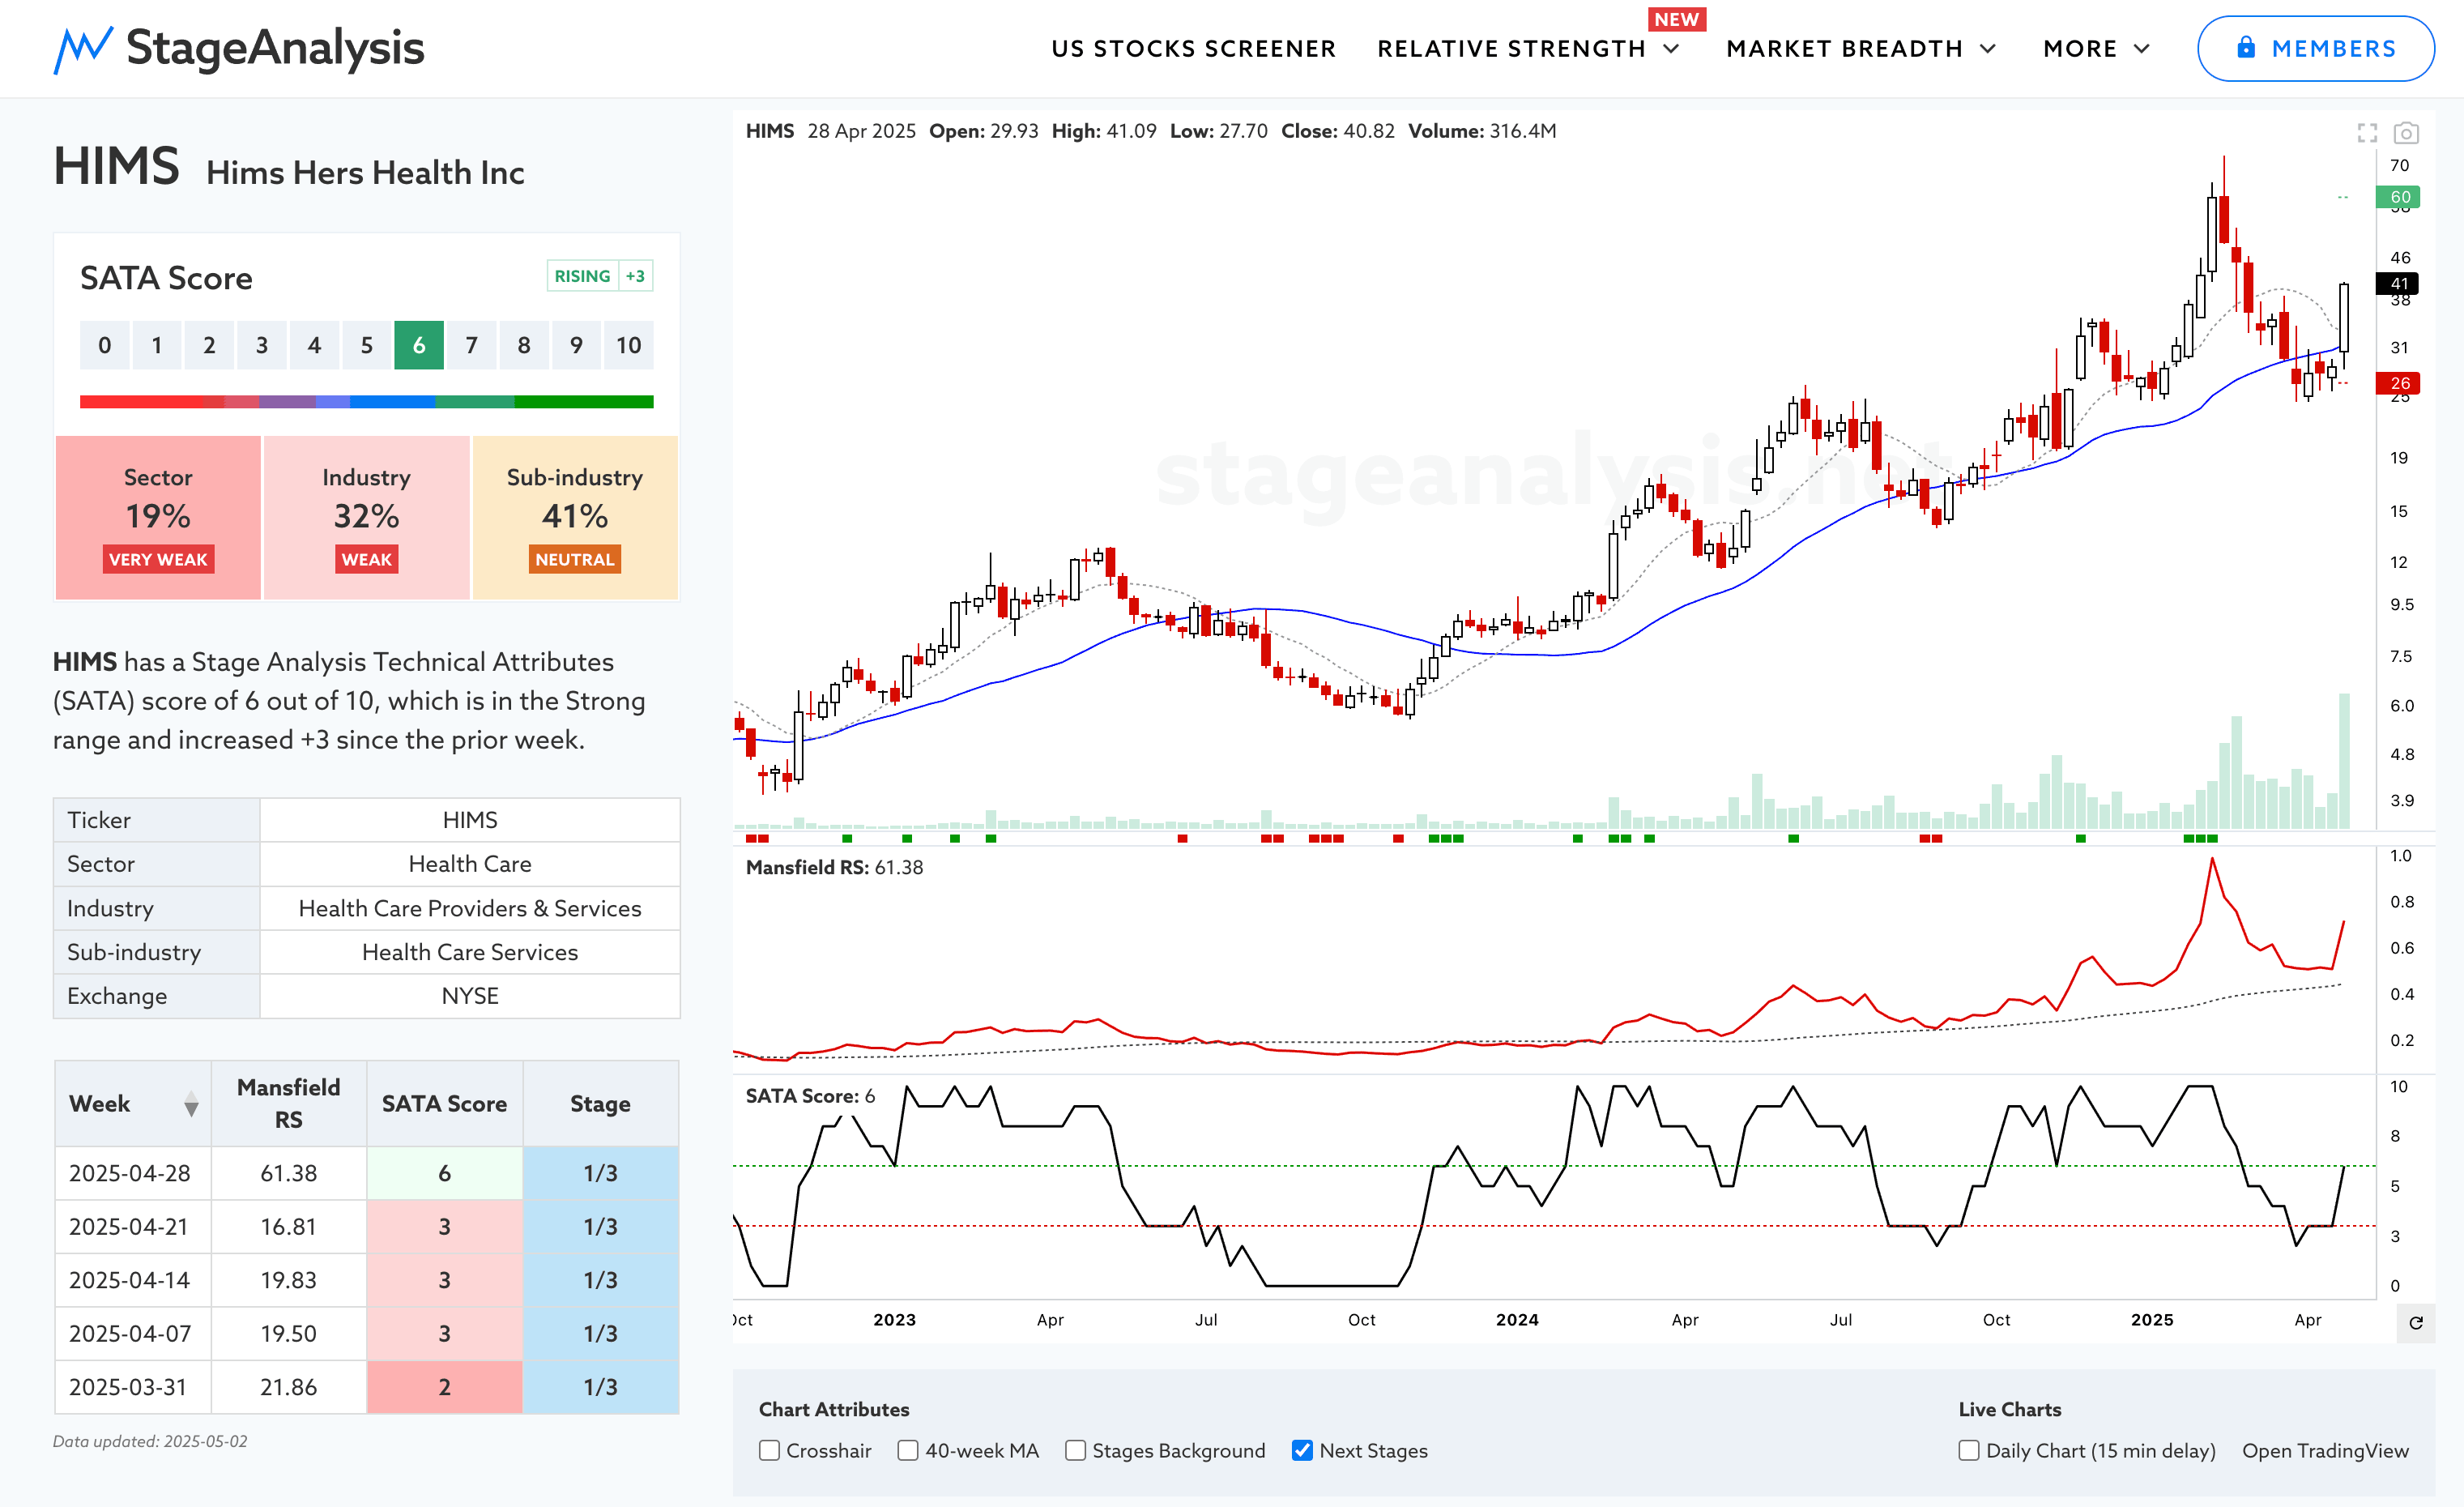Open the chart fullscreen icon
Screen dimensions: 2464x1507
click(2367, 133)
